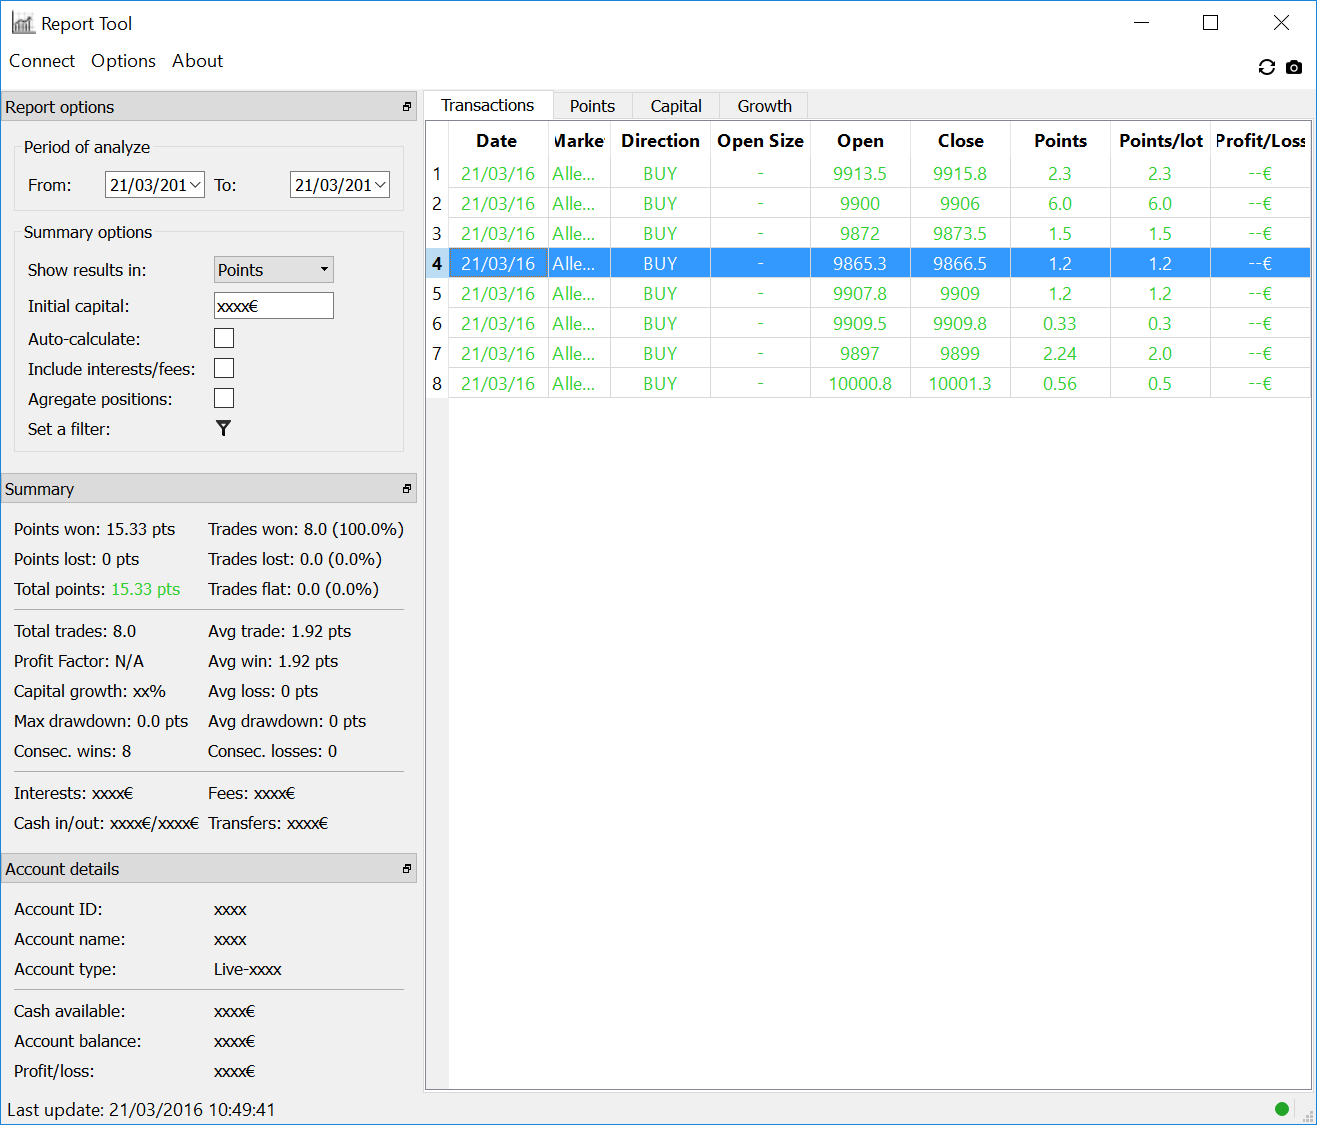Open the Connect menu

pos(42,61)
